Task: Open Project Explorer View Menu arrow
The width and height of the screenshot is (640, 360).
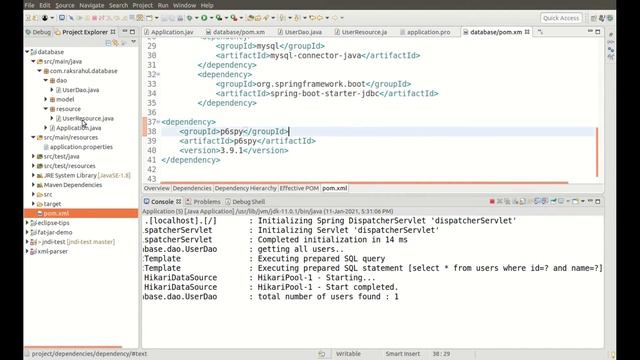Action: click(x=133, y=42)
